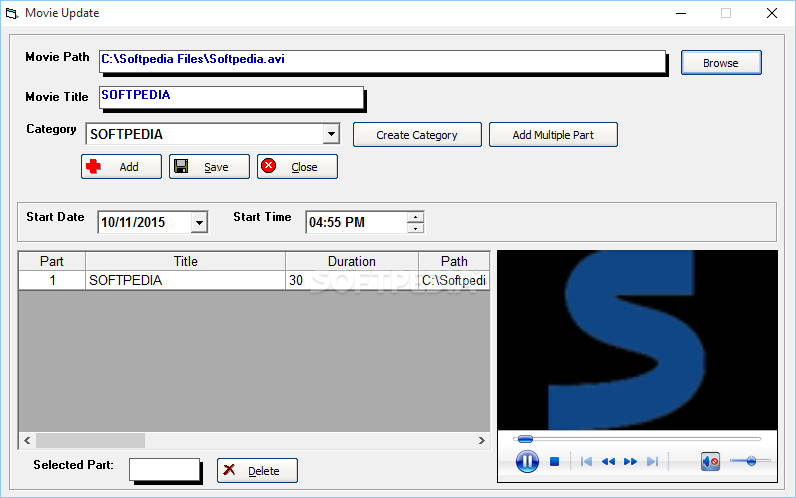Click Add button with red cross
This screenshot has width=796, height=498.
(121, 167)
